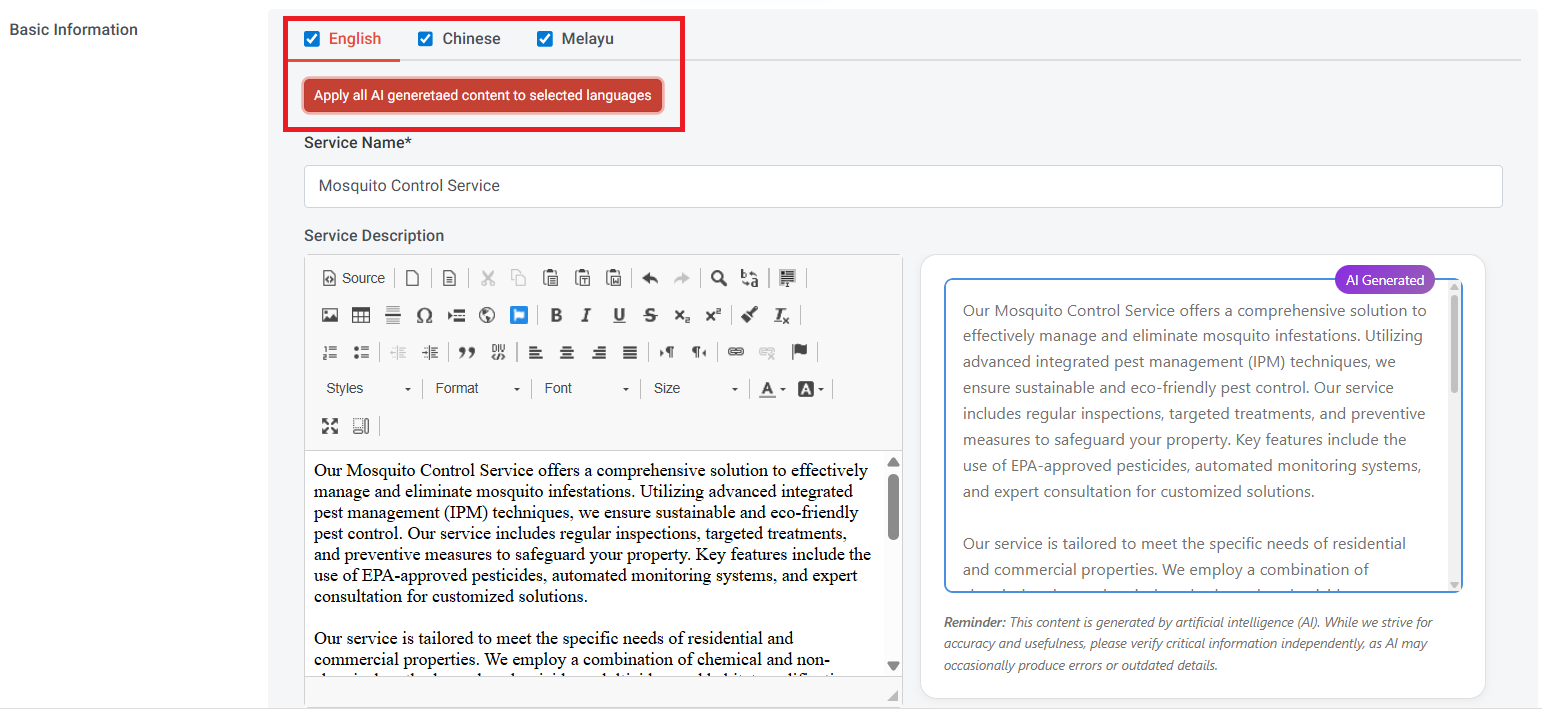Open the Find dialog in the editor
The image size is (1542, 710).
(718, 277)
